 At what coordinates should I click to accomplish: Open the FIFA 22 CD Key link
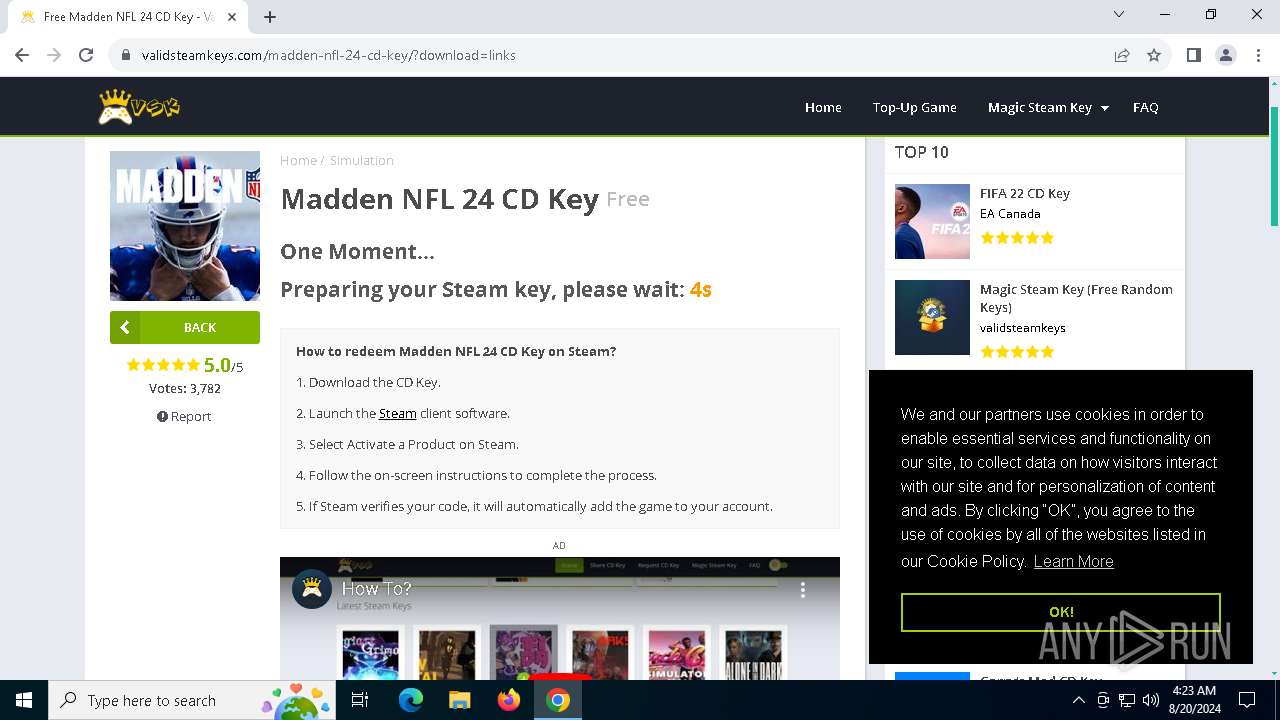[x=1025, y=193]
